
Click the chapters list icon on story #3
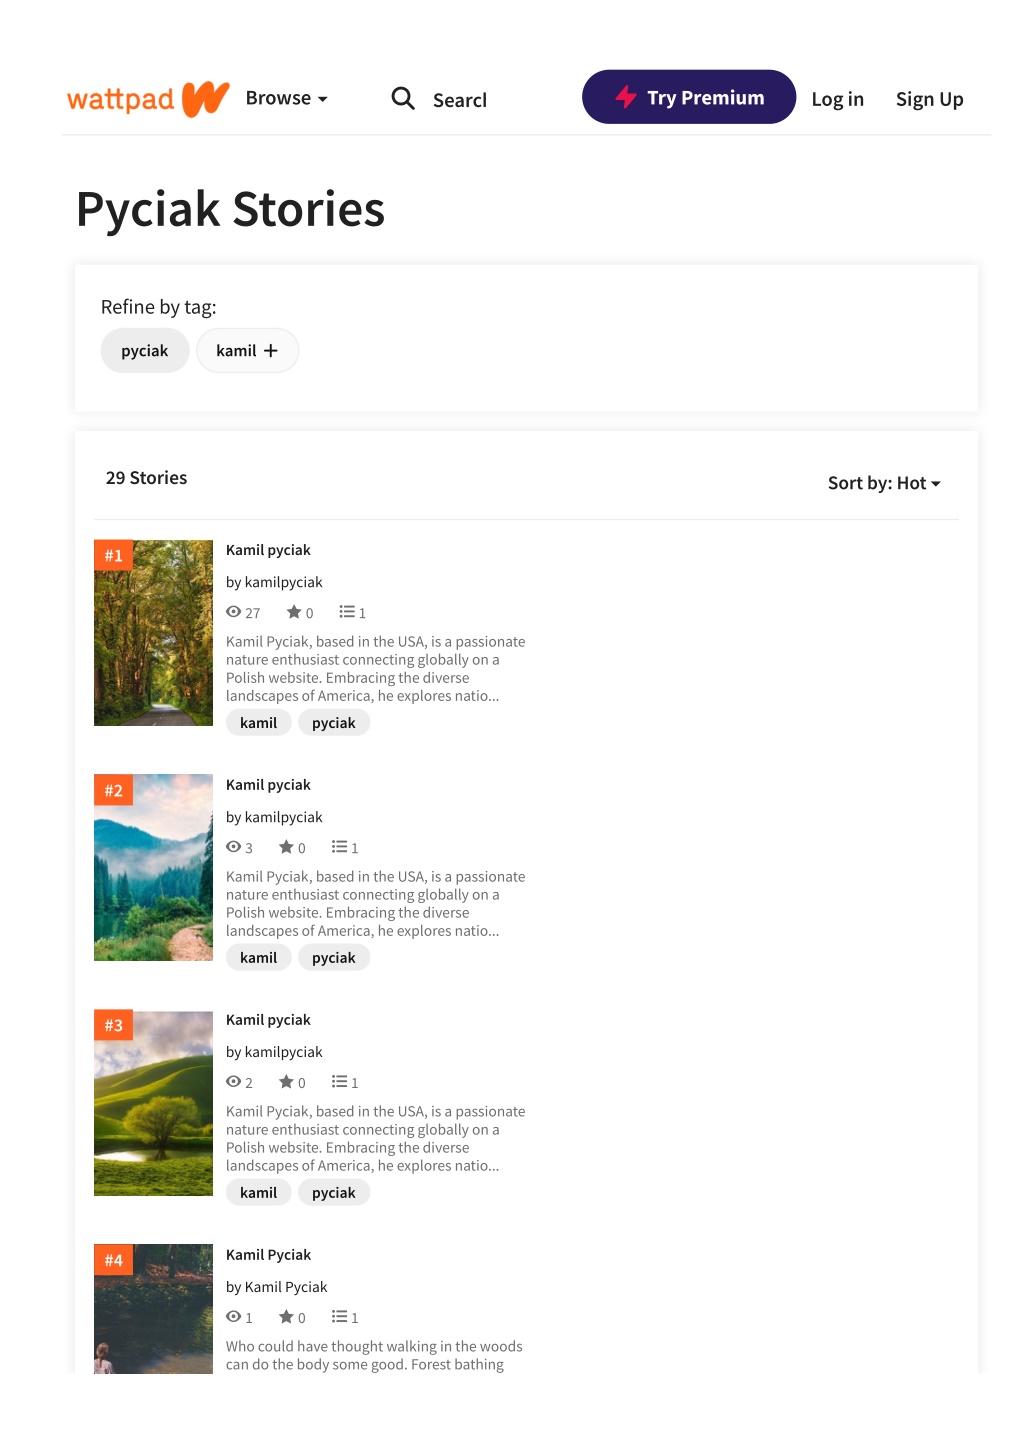339,1082
